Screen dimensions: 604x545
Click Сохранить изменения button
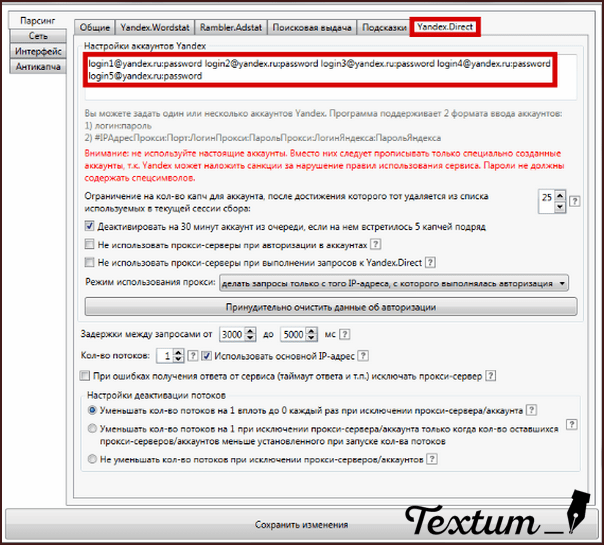coord(302,525)
